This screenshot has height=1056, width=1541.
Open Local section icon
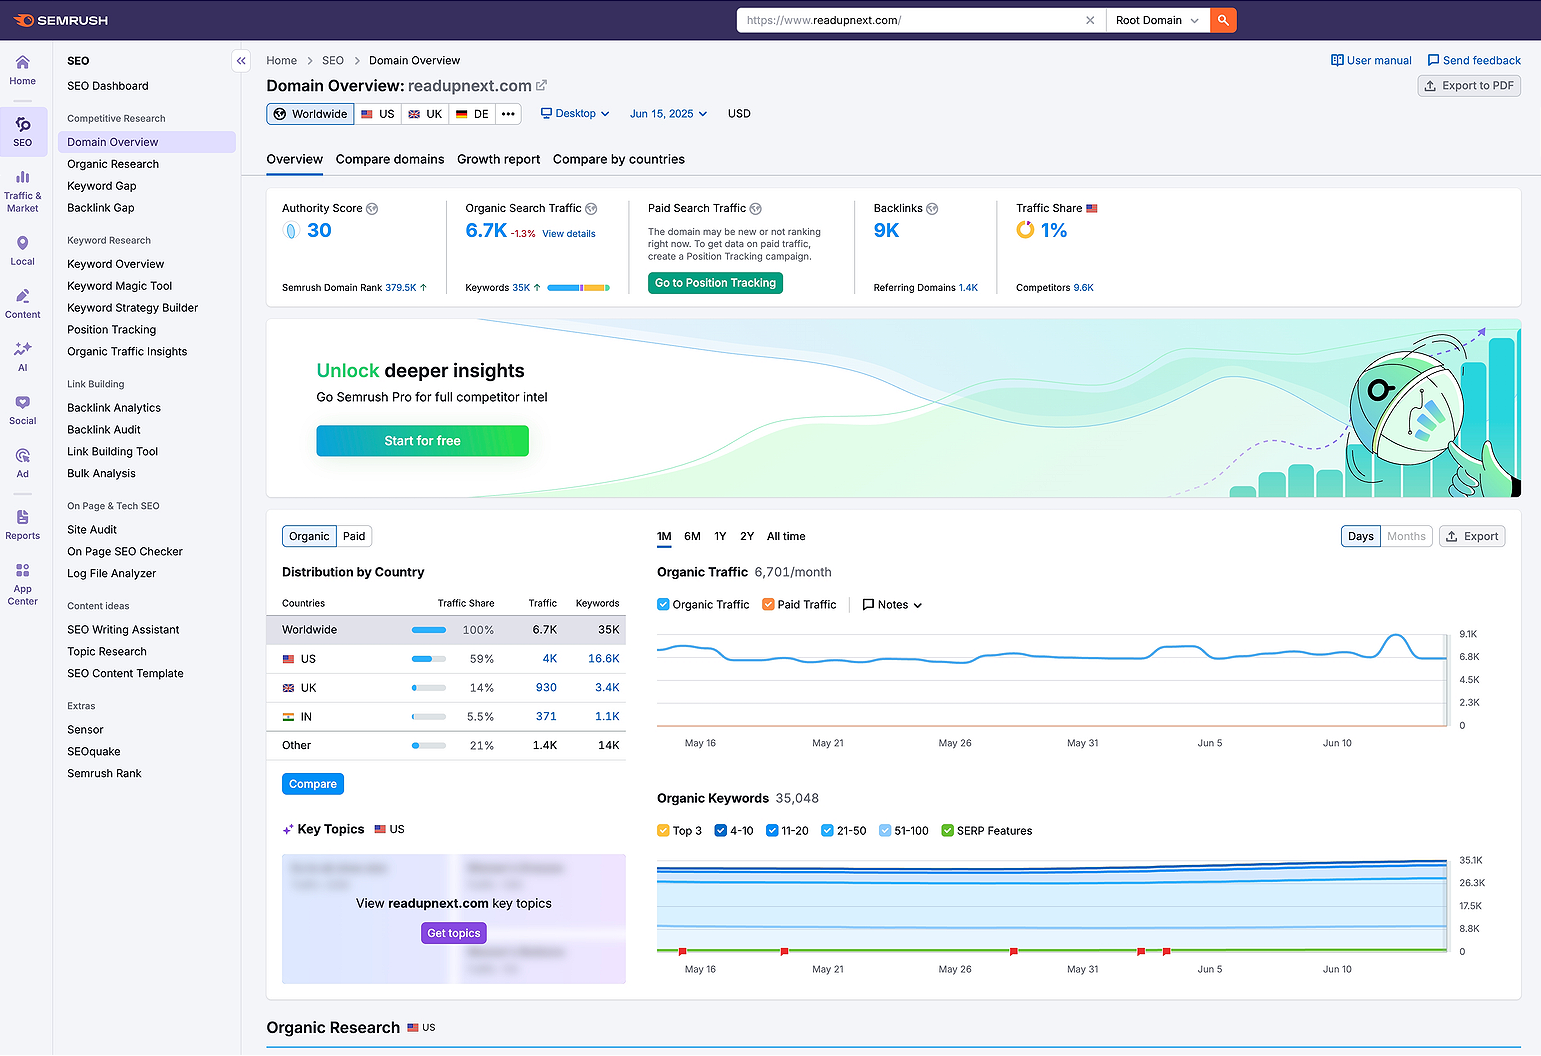click(x=23, y=250)
